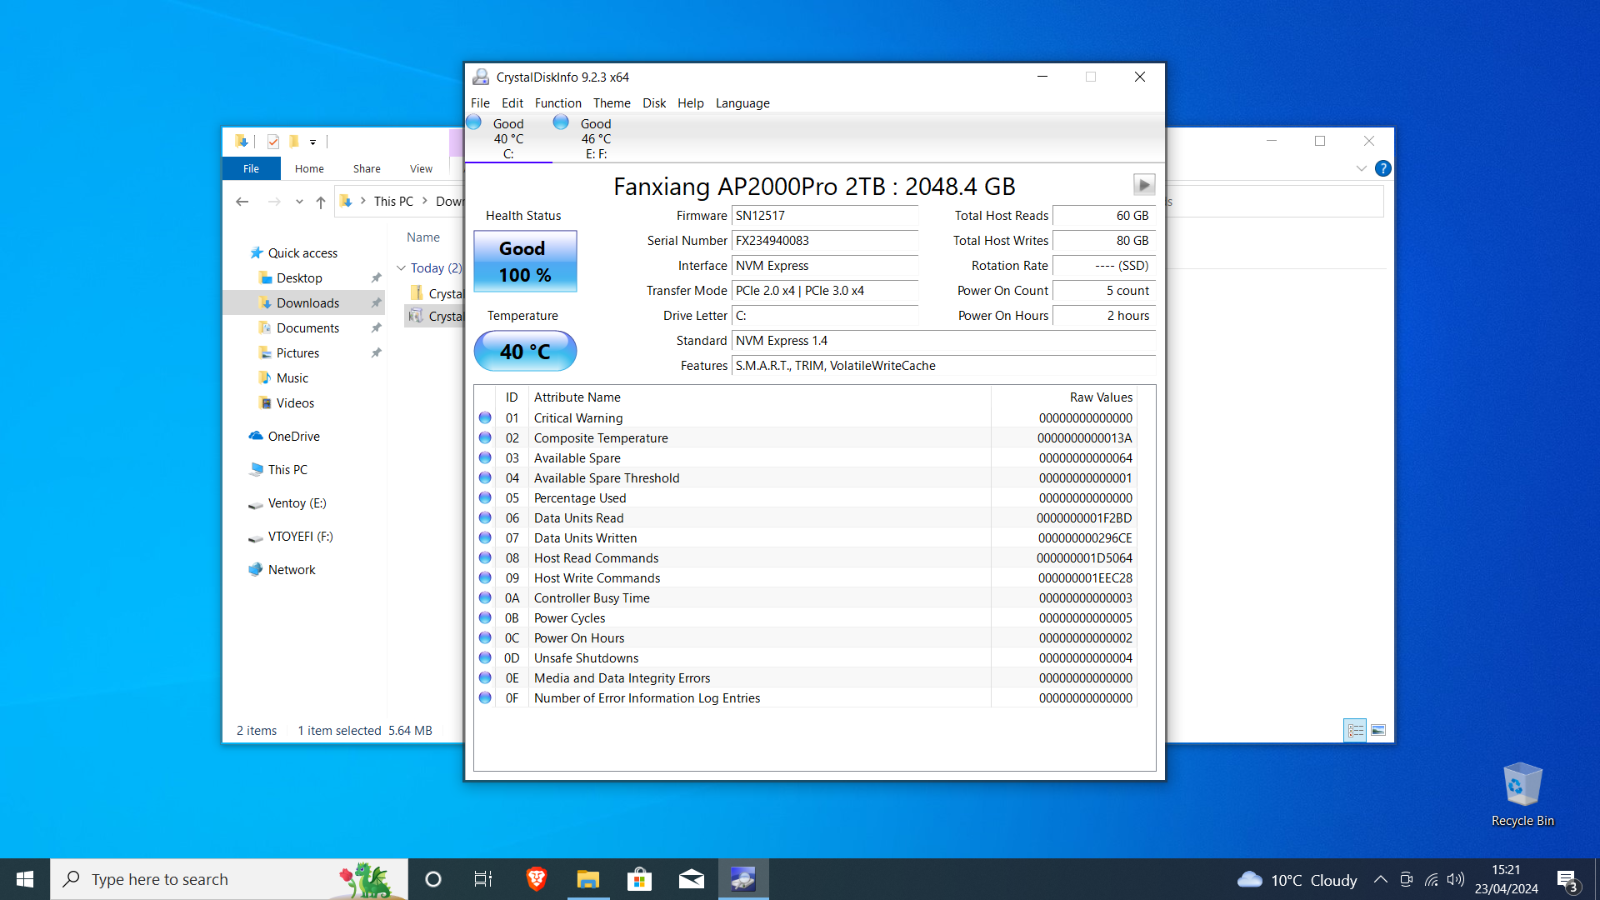Open the File menu in CrystalDiskInfo
This screenshot has height=900, width=1600.
480,103
